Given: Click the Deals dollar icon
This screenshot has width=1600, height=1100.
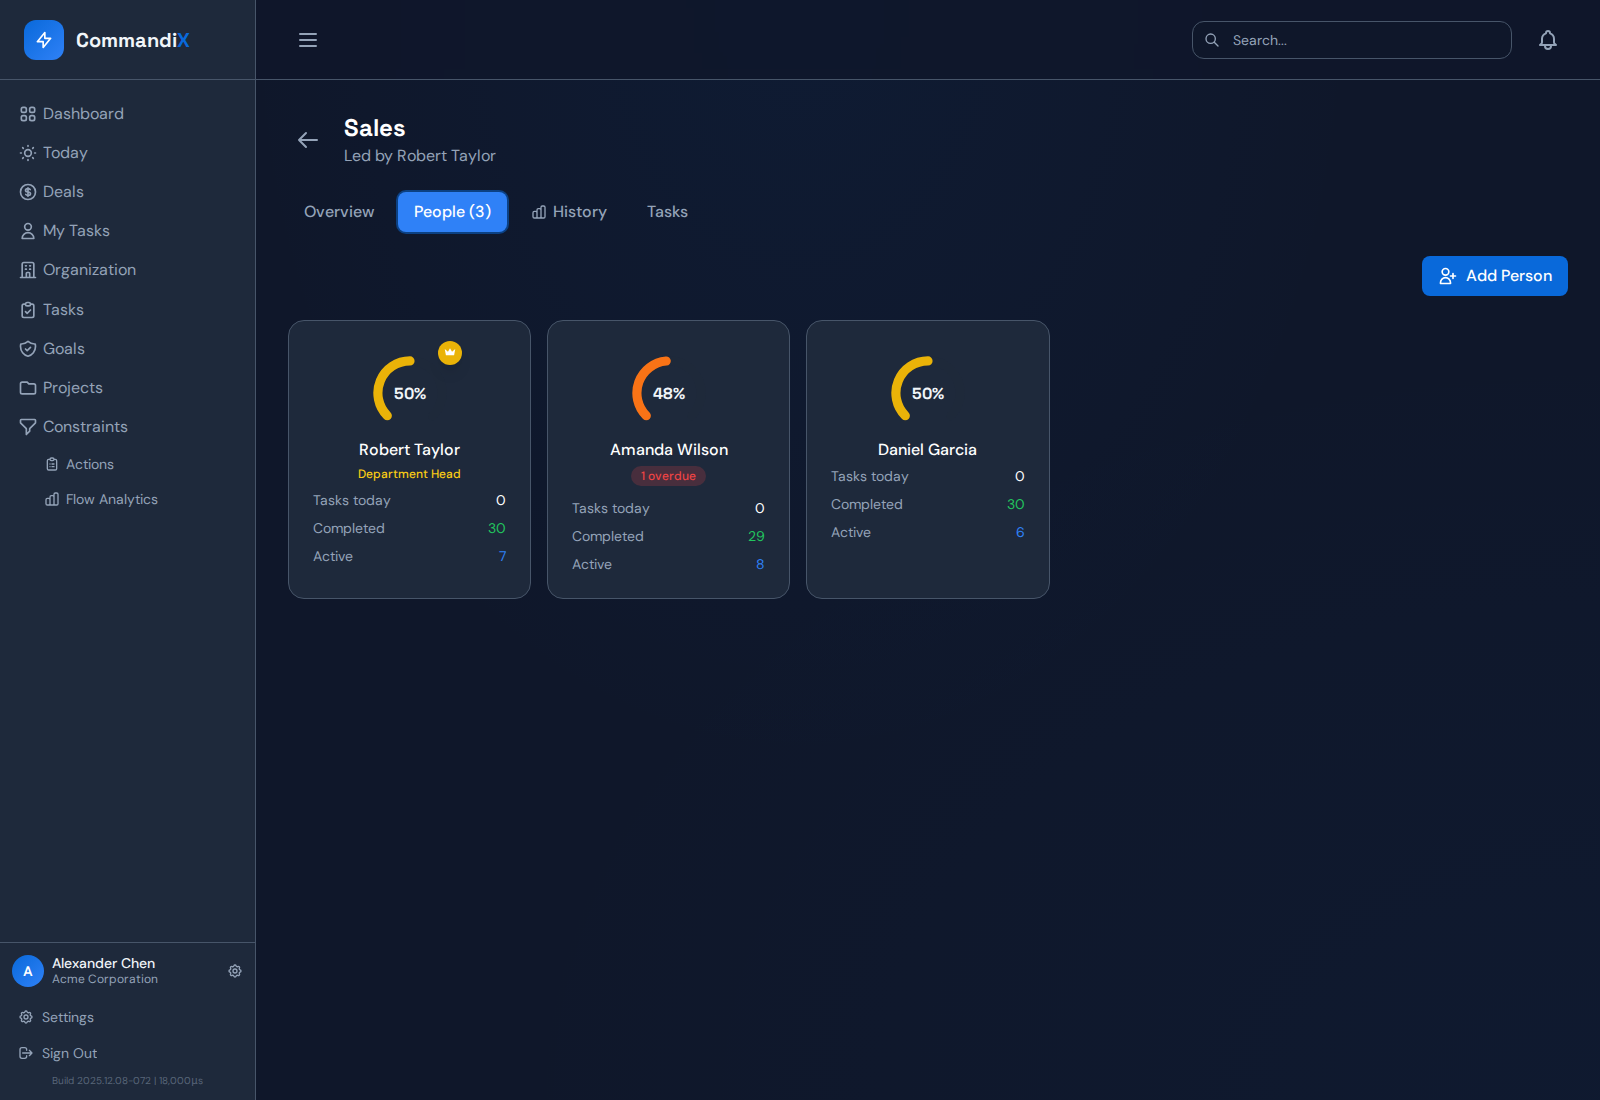Looking at the screenshot, I should click(28, 192).
